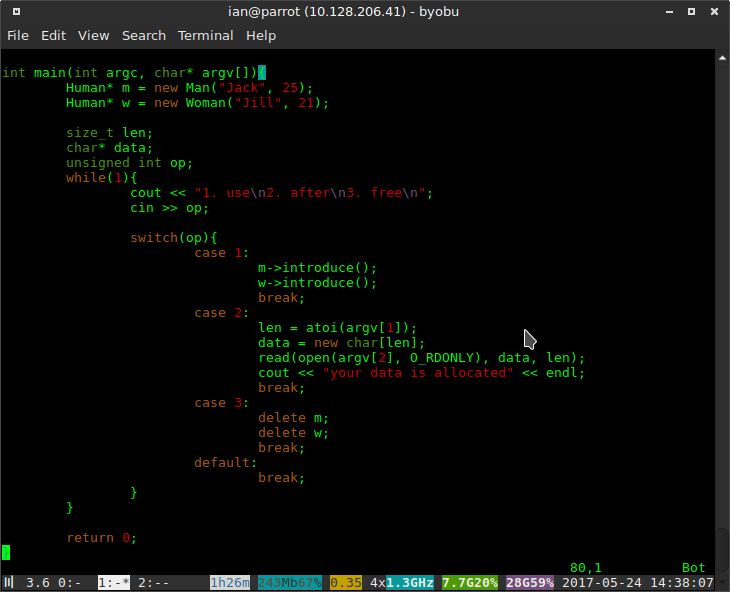Click the 'Man' constructor call
730x592 pixels.
pos(197,88)
